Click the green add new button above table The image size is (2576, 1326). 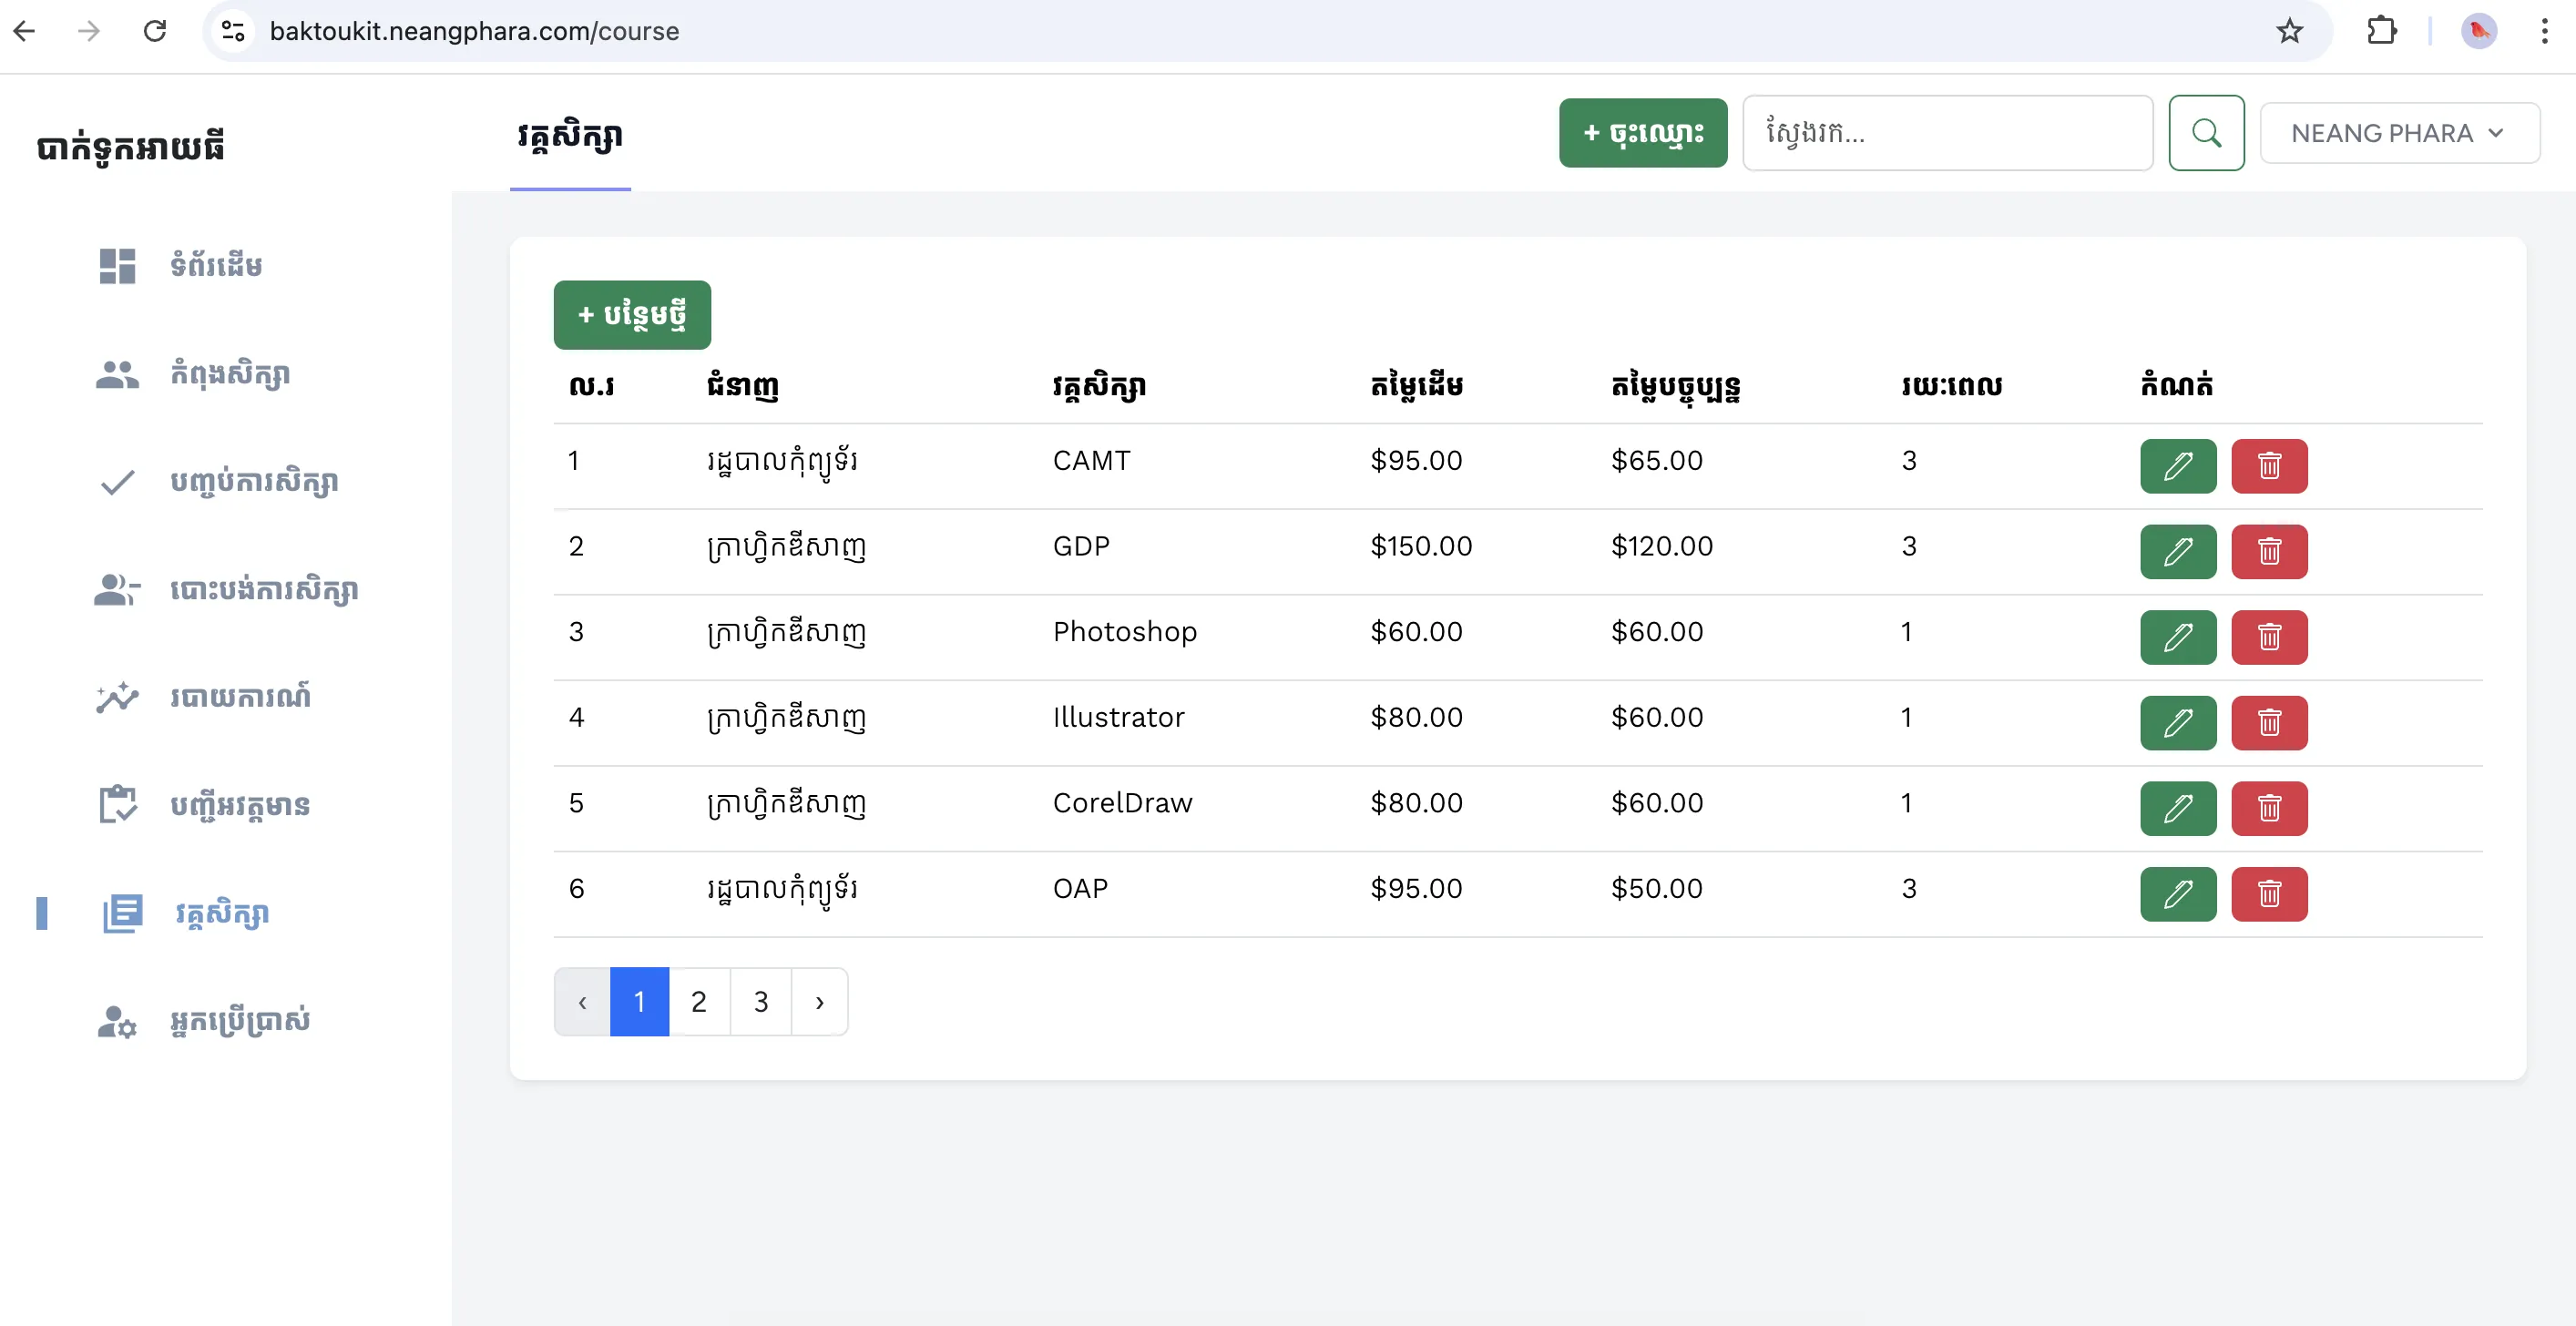tap(631, 315)
